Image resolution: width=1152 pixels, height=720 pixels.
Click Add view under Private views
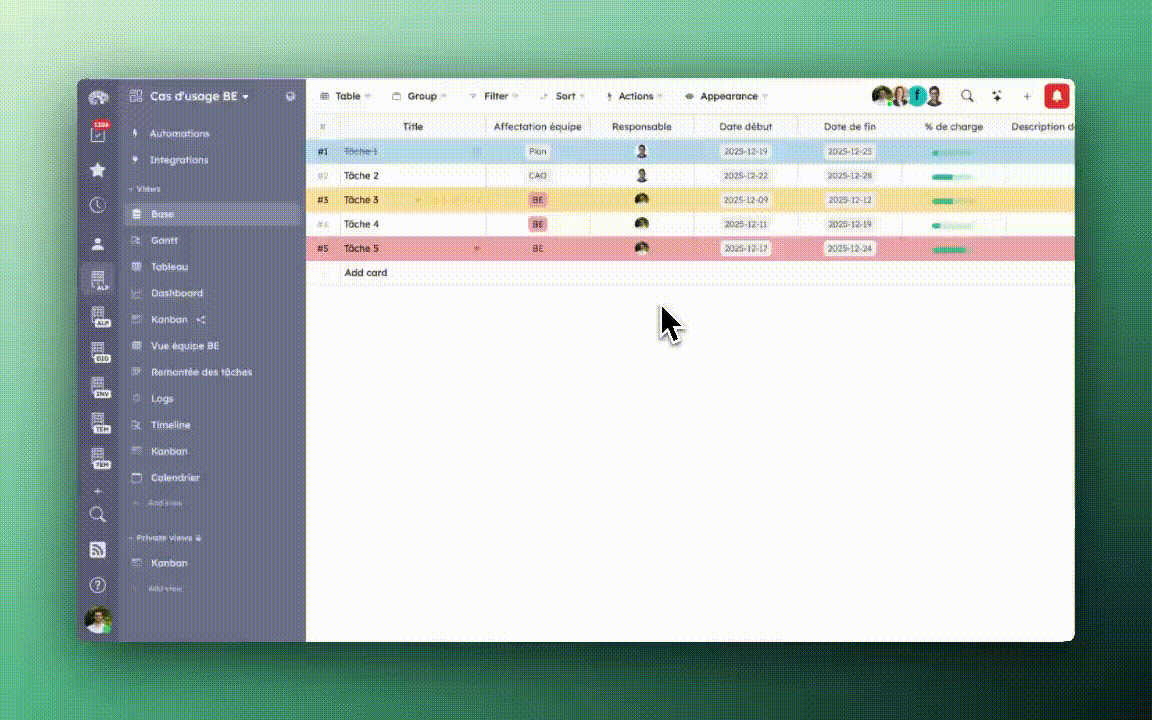tap(164, 588)
